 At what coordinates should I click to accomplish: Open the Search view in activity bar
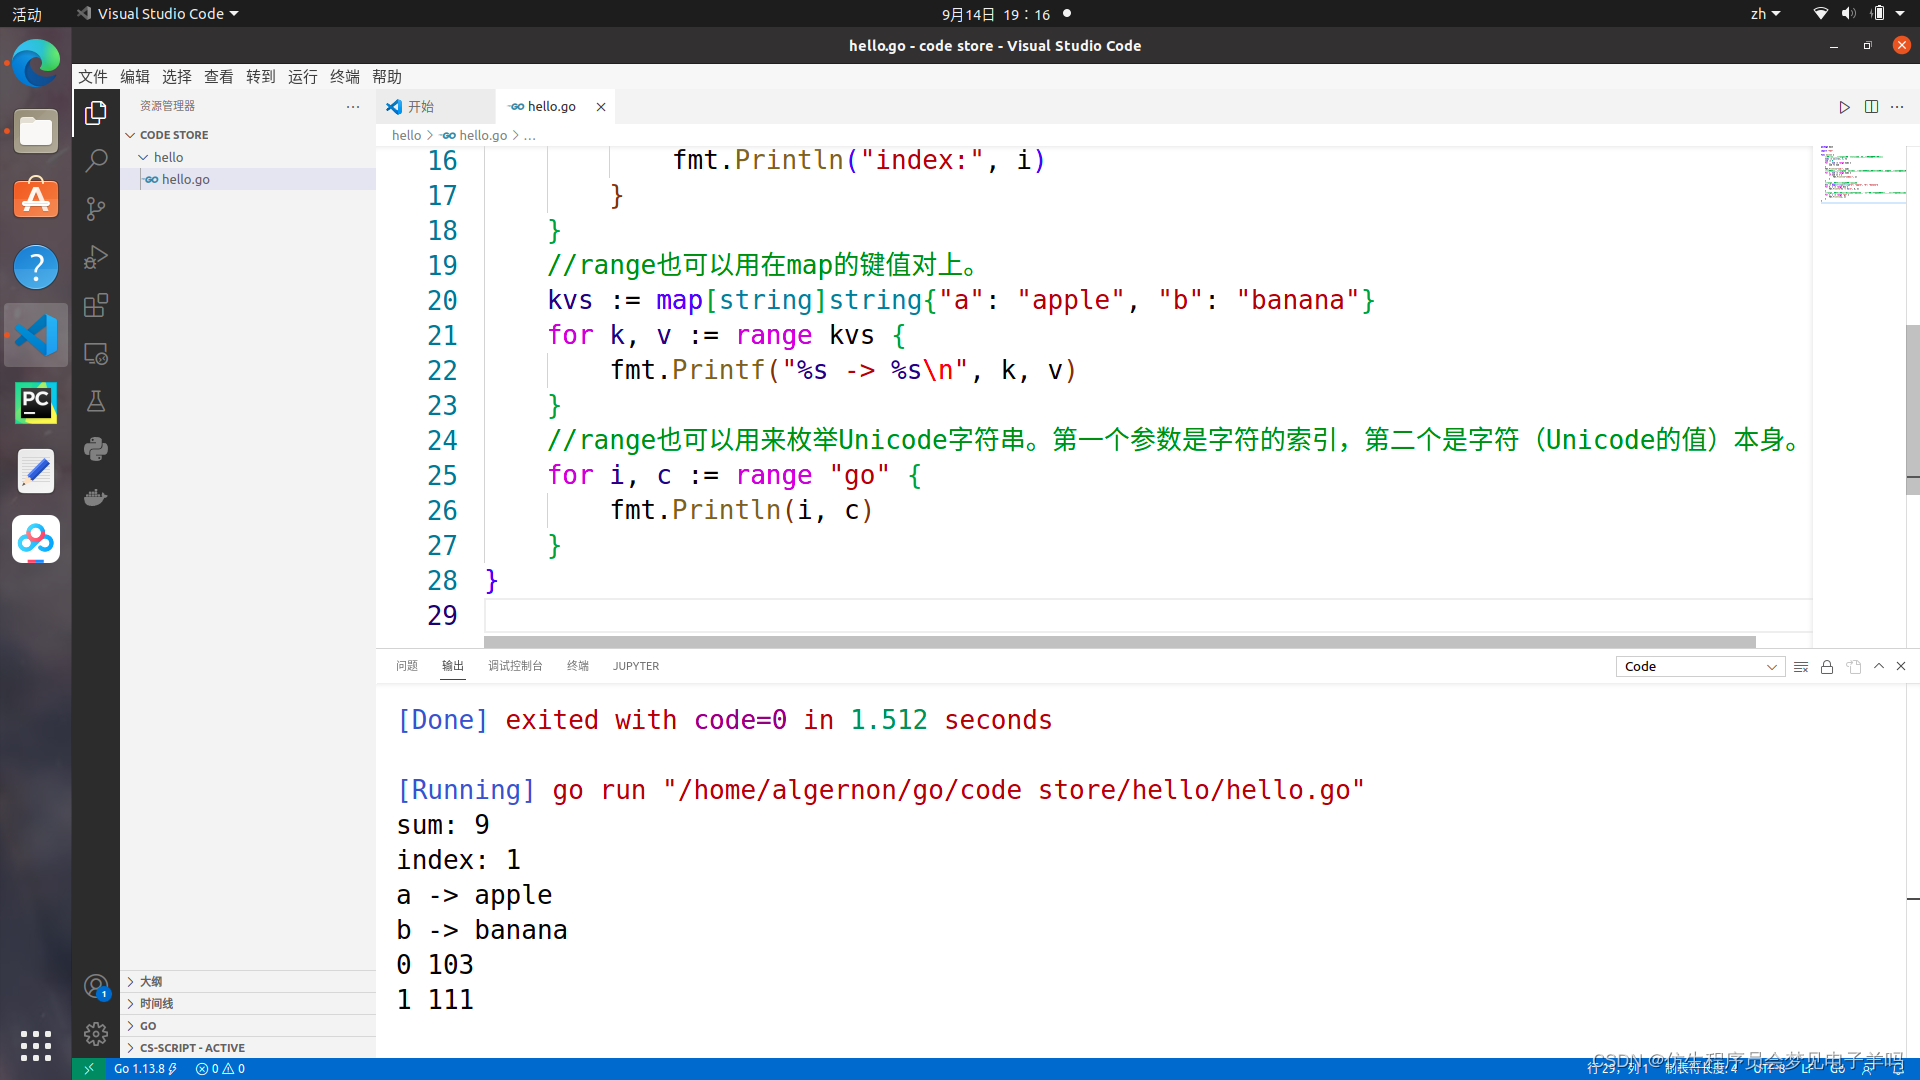click(x=96, y=161)
